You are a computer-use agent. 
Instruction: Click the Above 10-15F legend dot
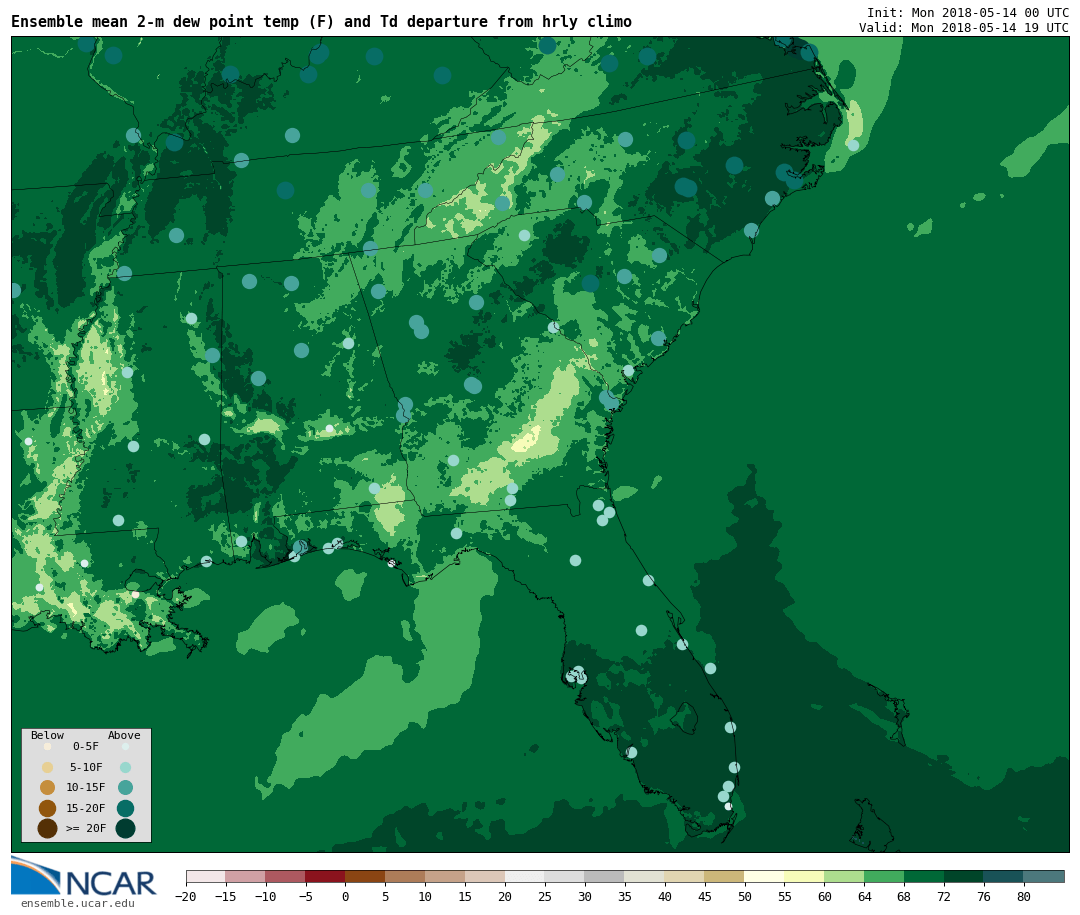(125, 787)
